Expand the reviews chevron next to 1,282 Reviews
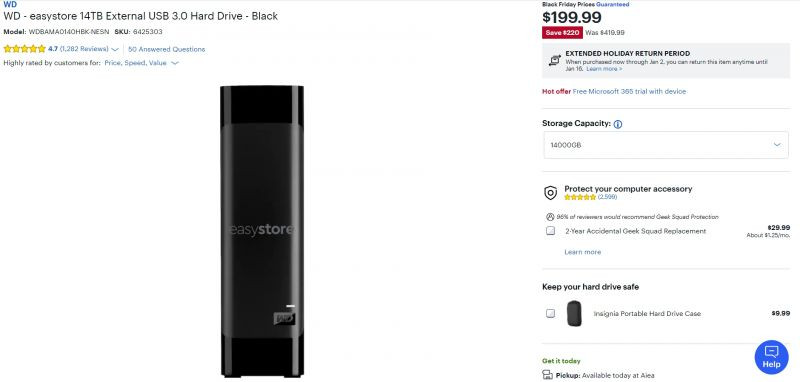The height and width of the screenshot is (382, 800). pyautogui.click(x=115, y=49)
